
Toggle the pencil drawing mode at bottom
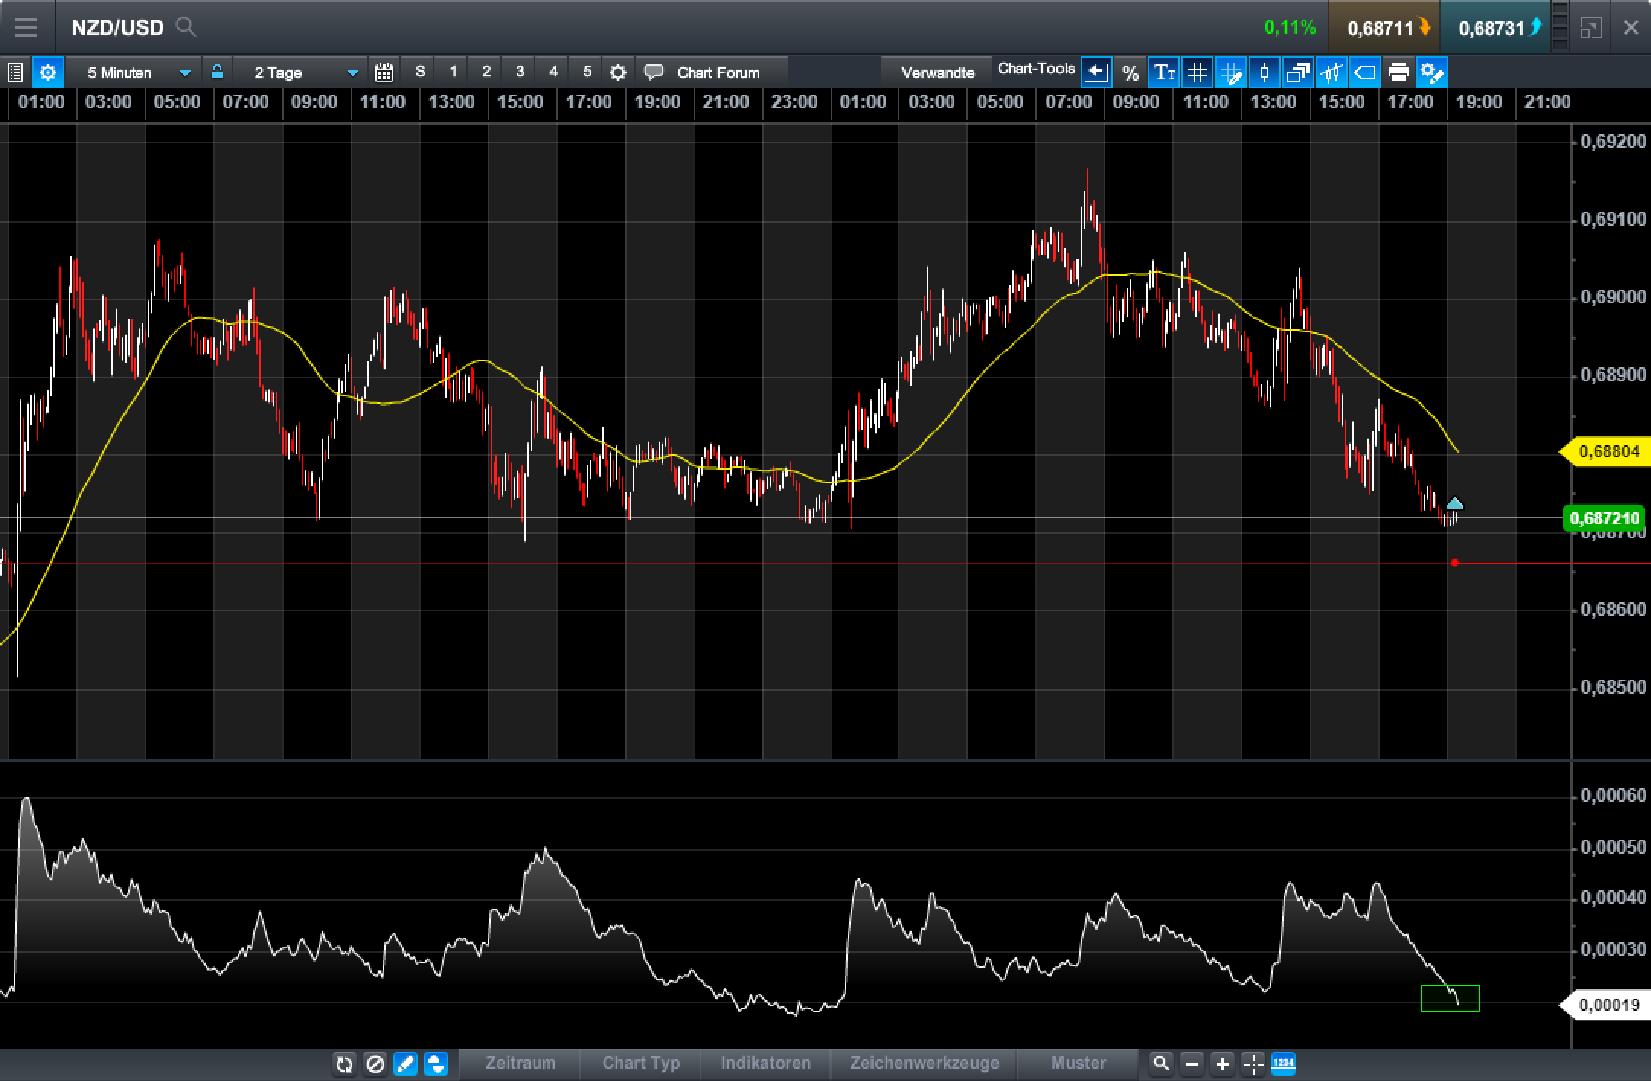(x=405, y=1064)
